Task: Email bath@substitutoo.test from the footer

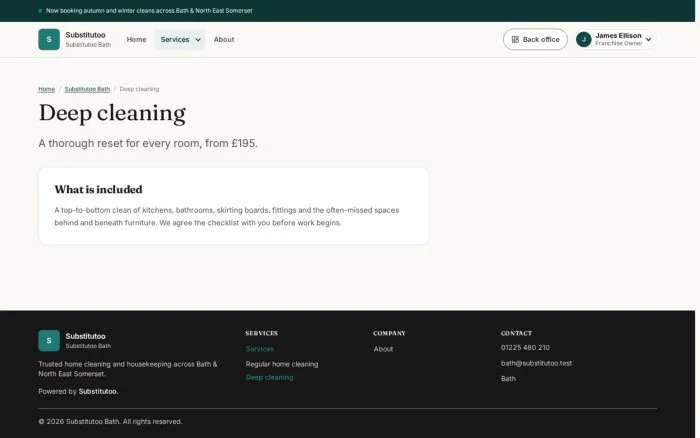Action: [x=536, y=363]
